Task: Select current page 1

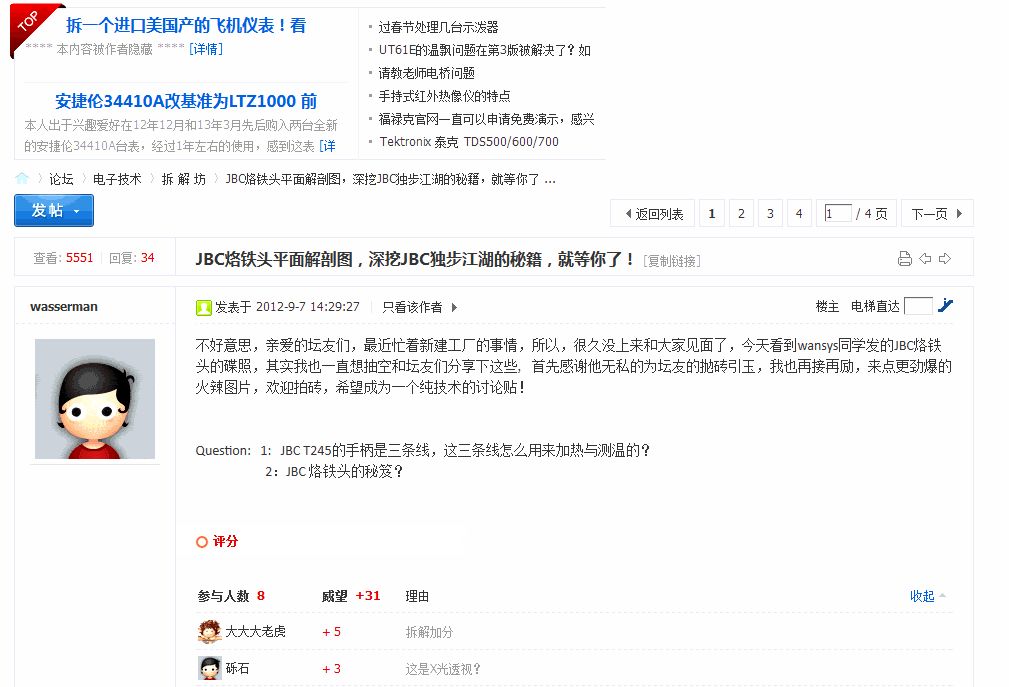Action: pyautogui.click(x=712, y=214)
